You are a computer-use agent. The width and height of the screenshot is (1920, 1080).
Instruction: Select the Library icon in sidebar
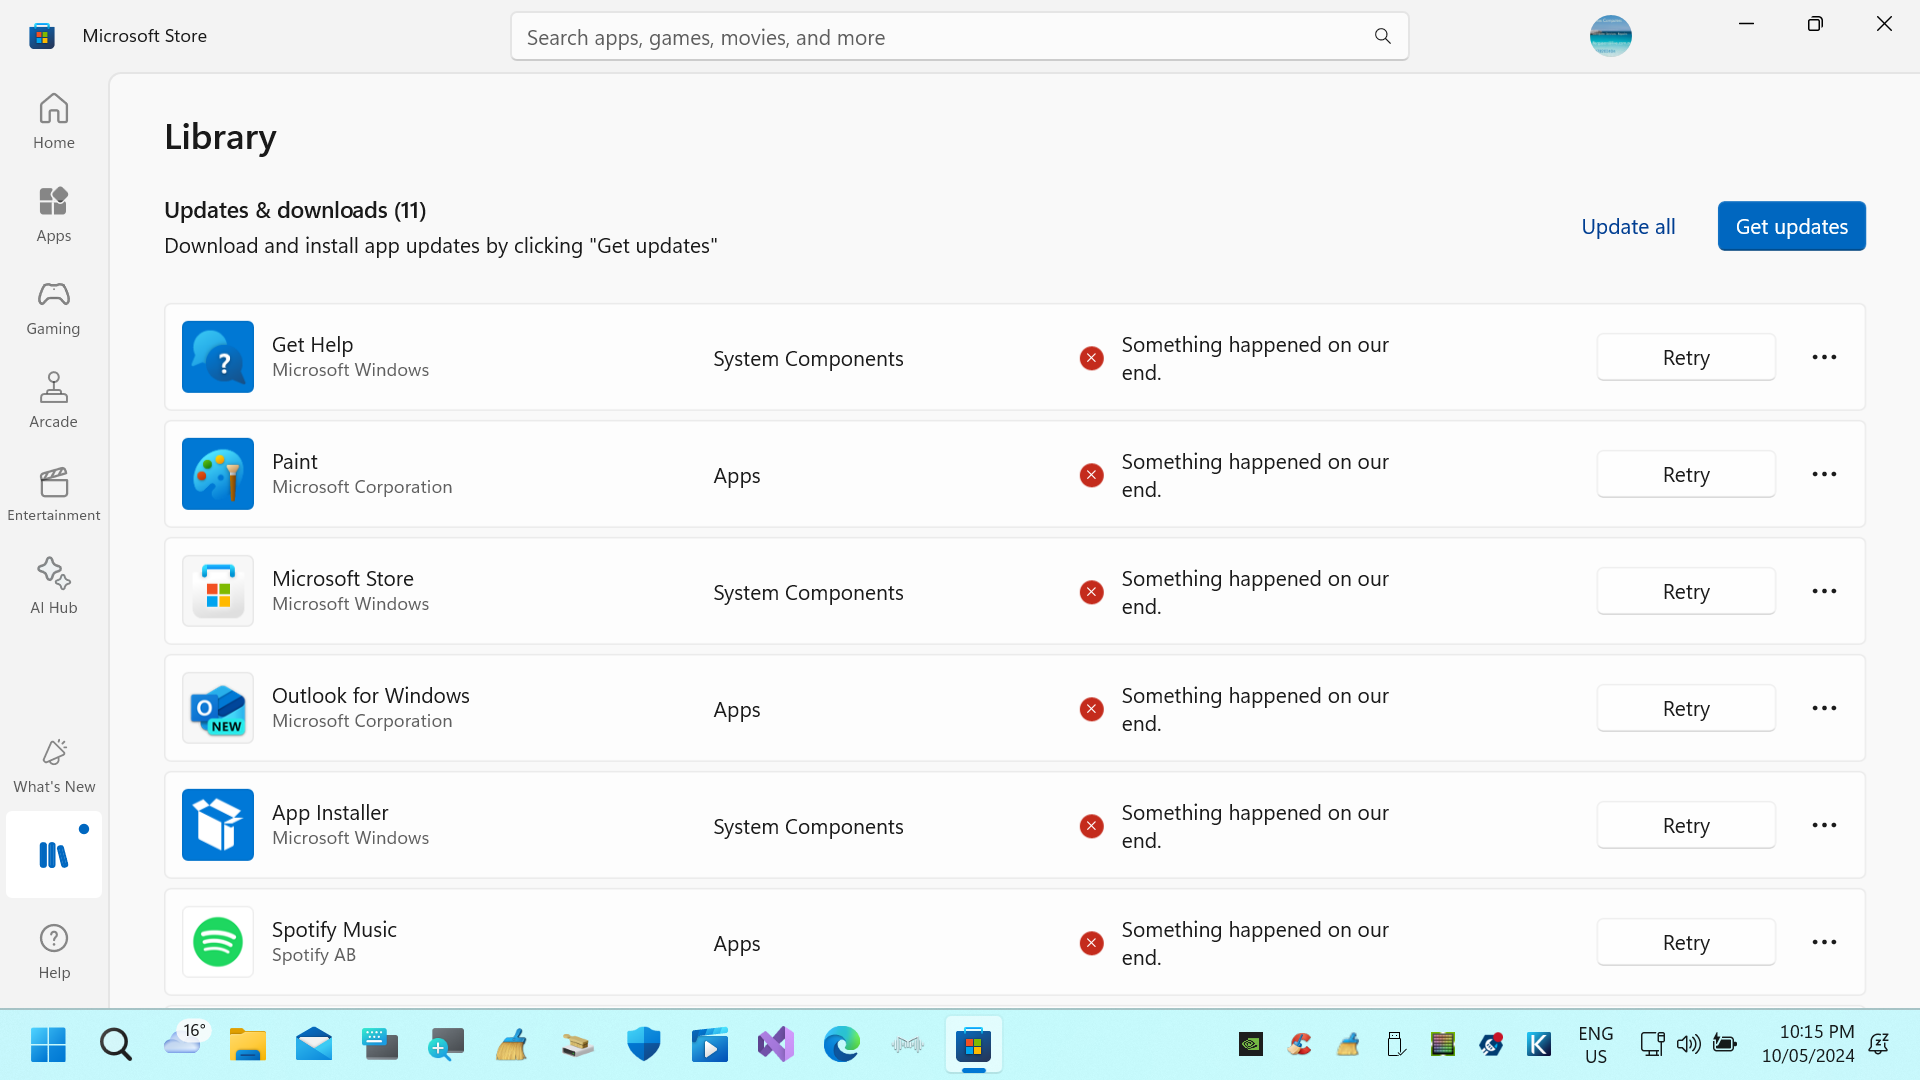tap(54, 854)
